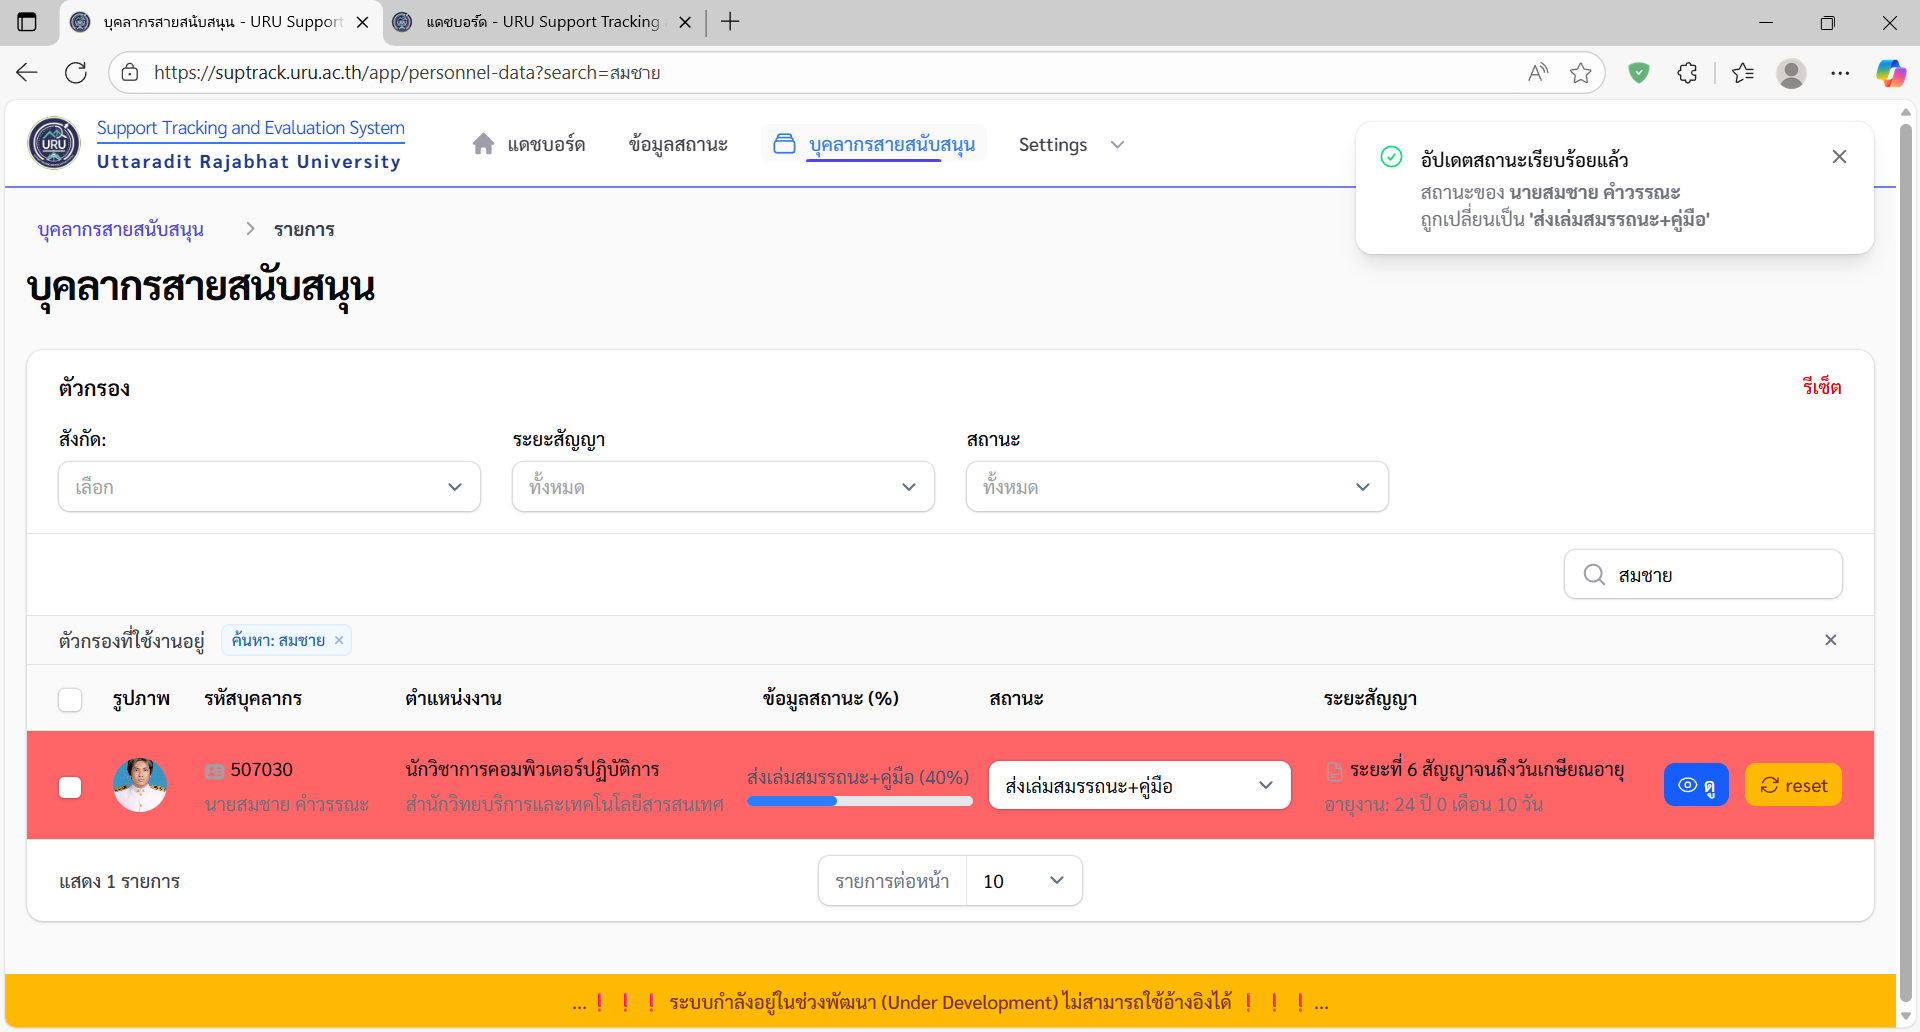Tick the select-all checkbox in the table header

pos(70,699)
